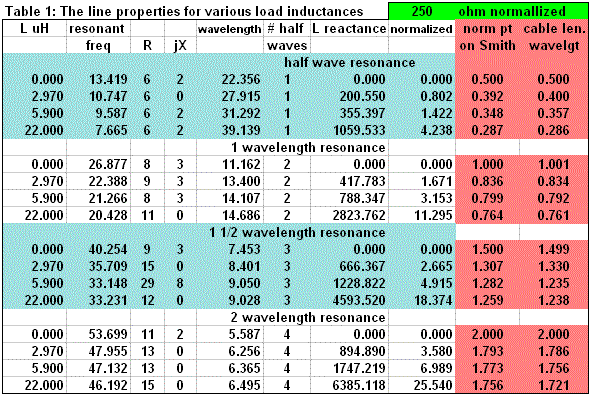Click the L reactance value 1059.533
Screen dimensions: 591x396
[x=359, y=130]
